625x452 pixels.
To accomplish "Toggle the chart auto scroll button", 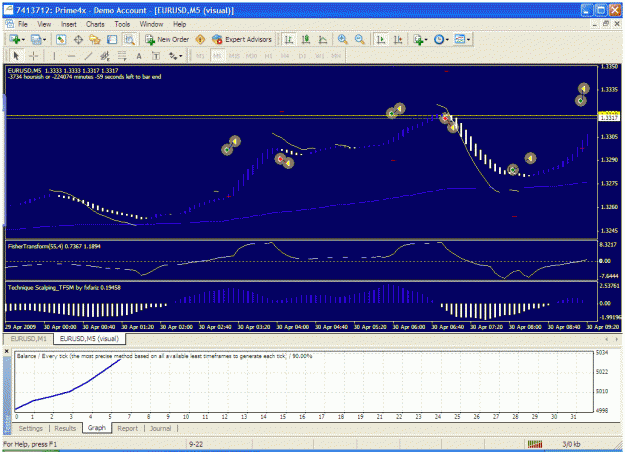I will coord(381,39).
